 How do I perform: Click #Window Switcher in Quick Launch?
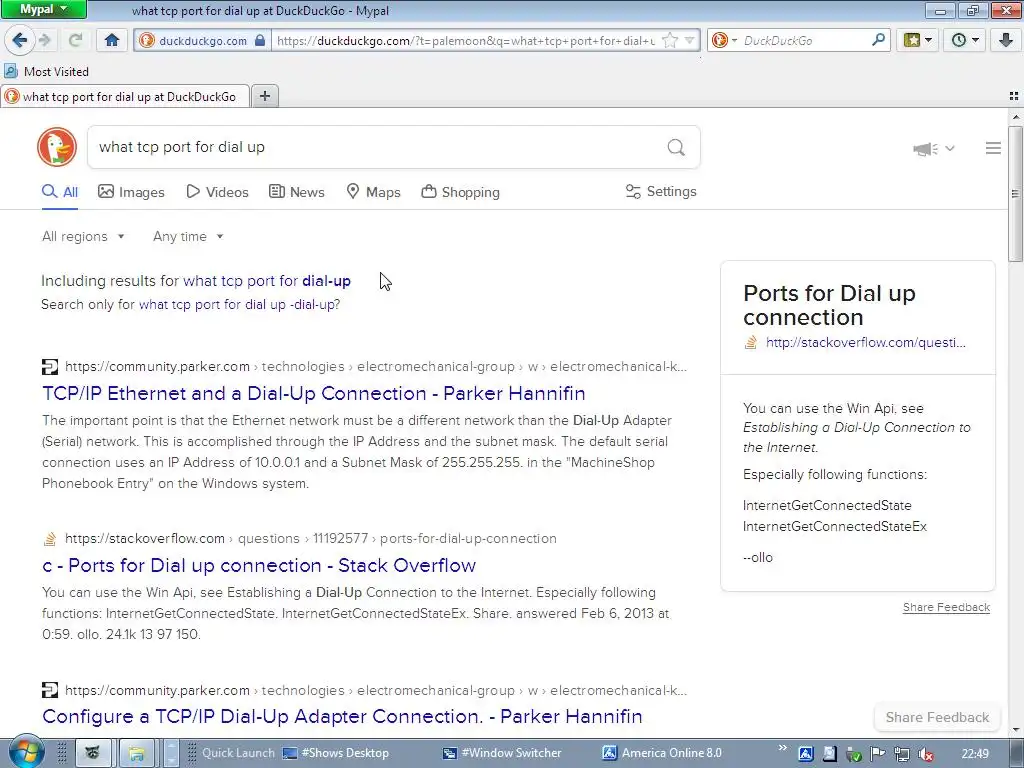[x=502, y=753]
